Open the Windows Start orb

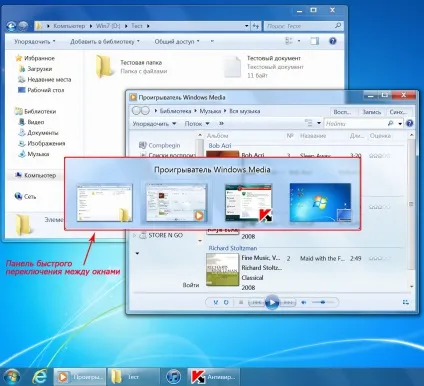click(12, 377)
